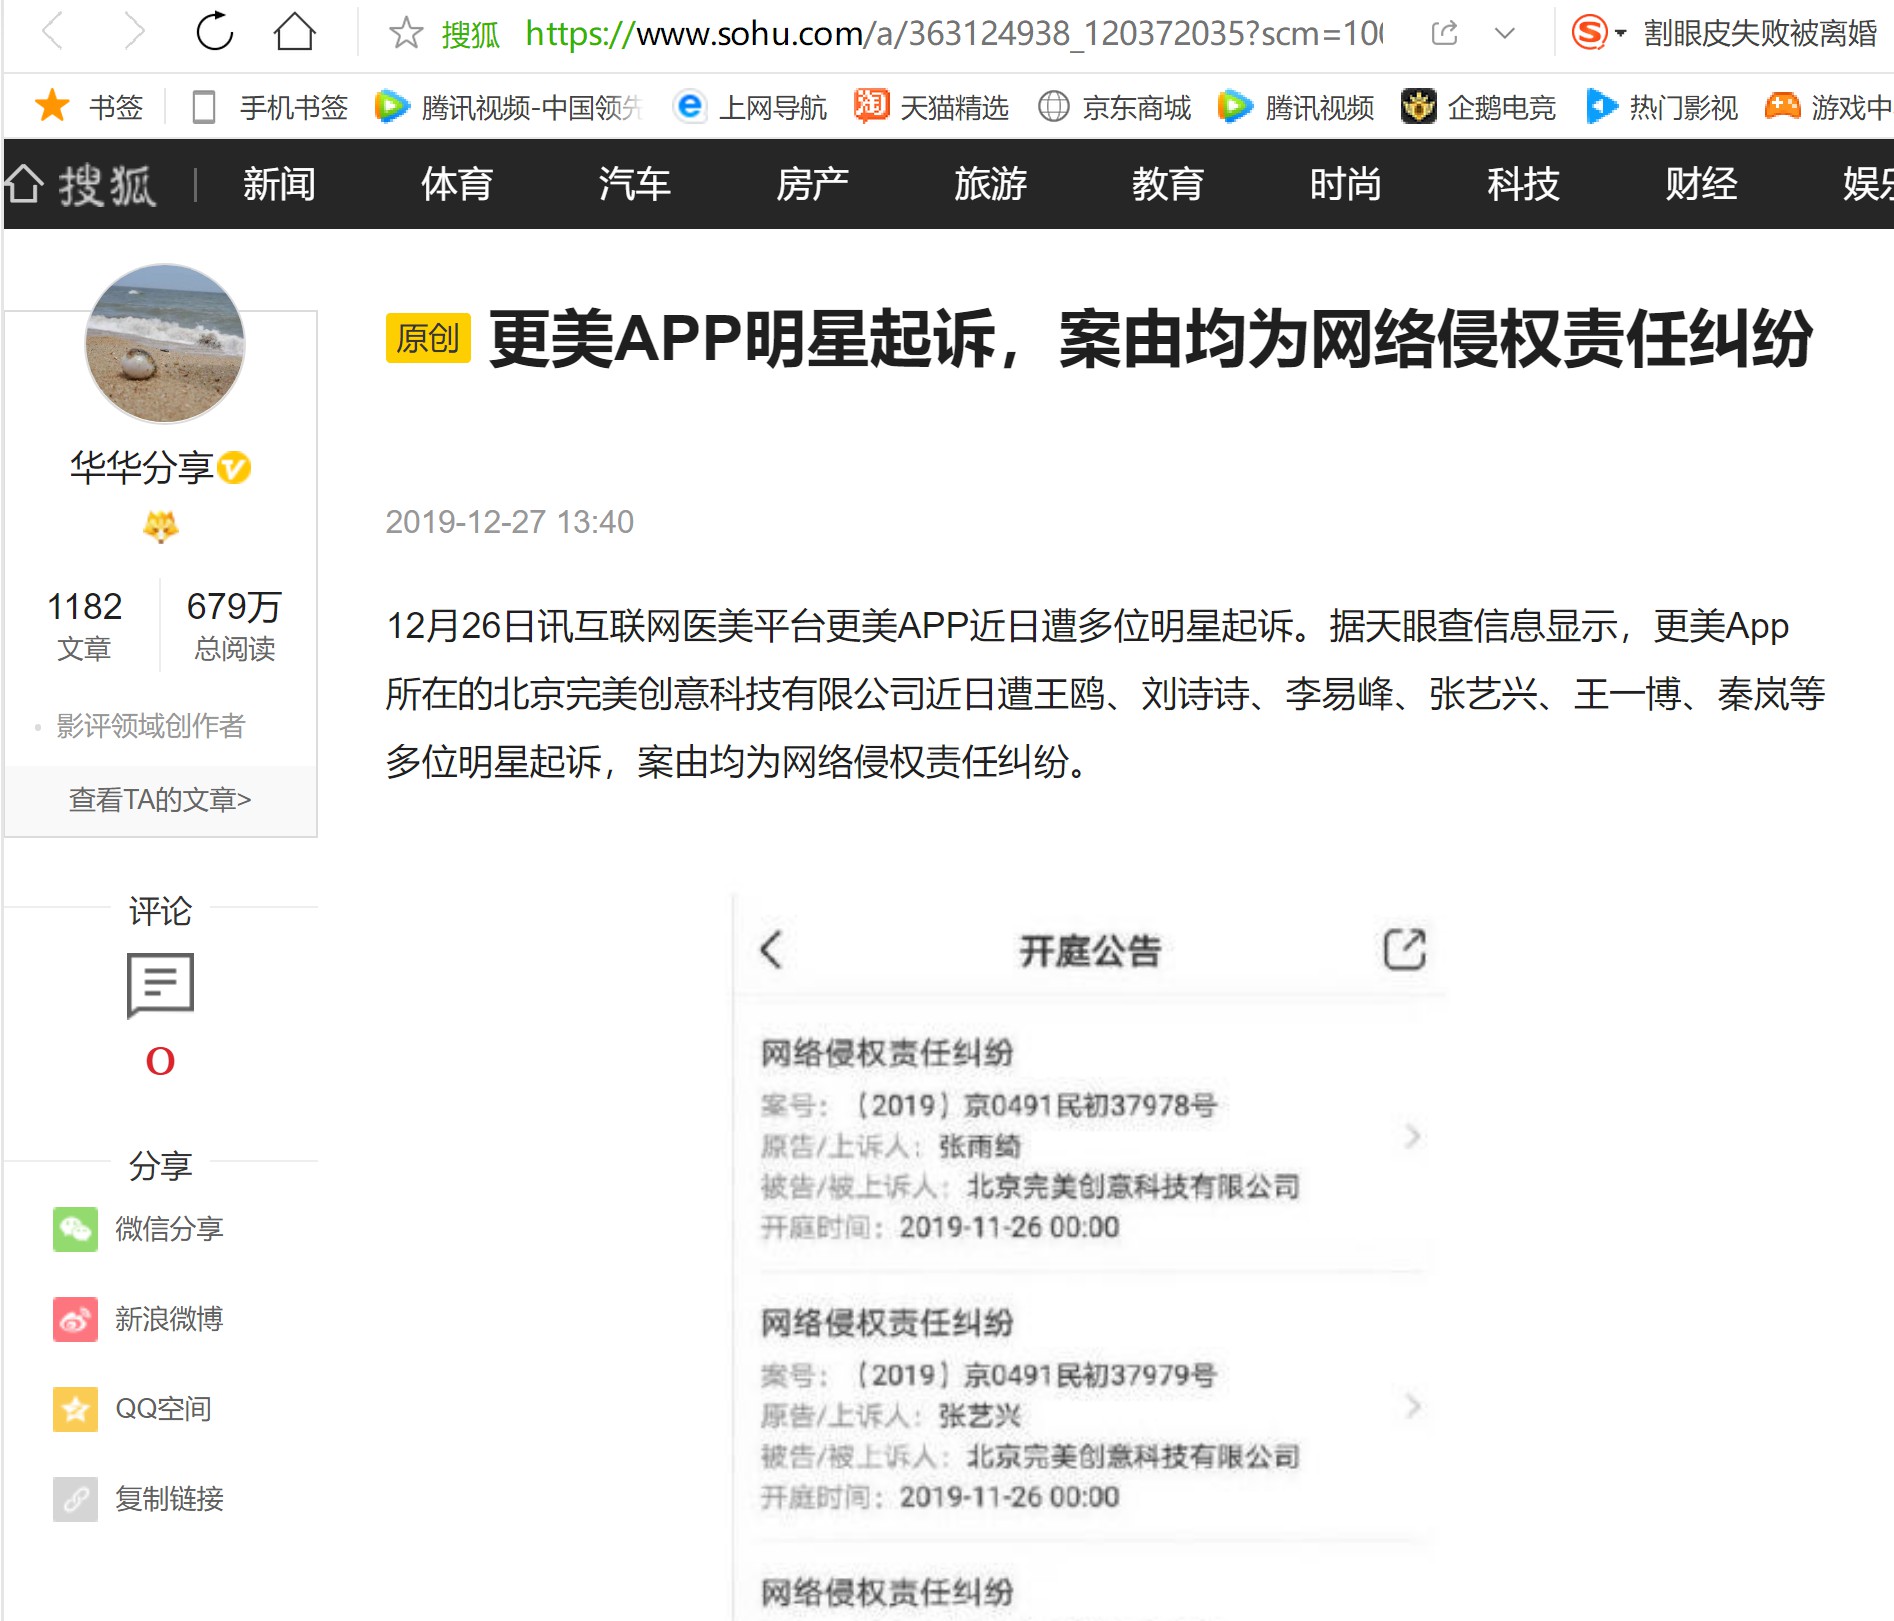1894x1621 pixels.
Task: Open the 教育 nav tab
Action: [x=1168, y=184]
